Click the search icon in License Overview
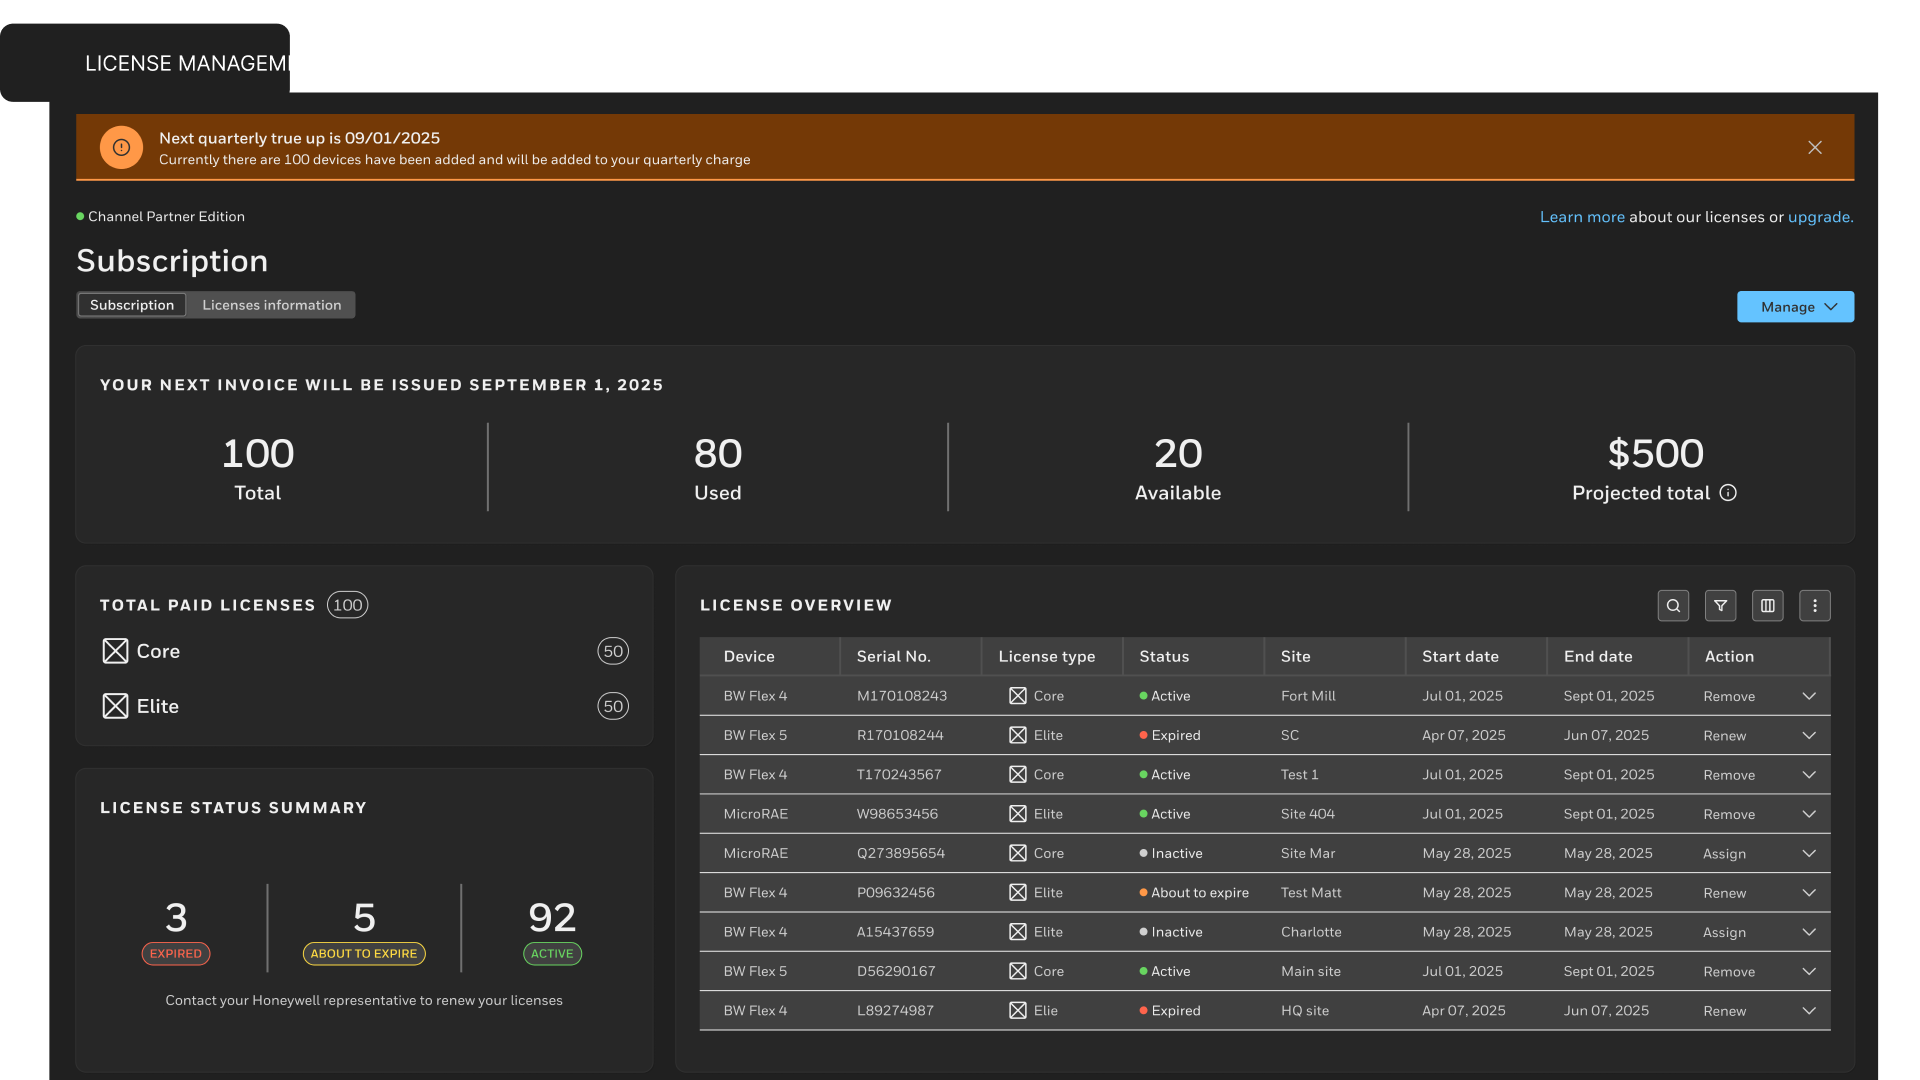 1673,605
